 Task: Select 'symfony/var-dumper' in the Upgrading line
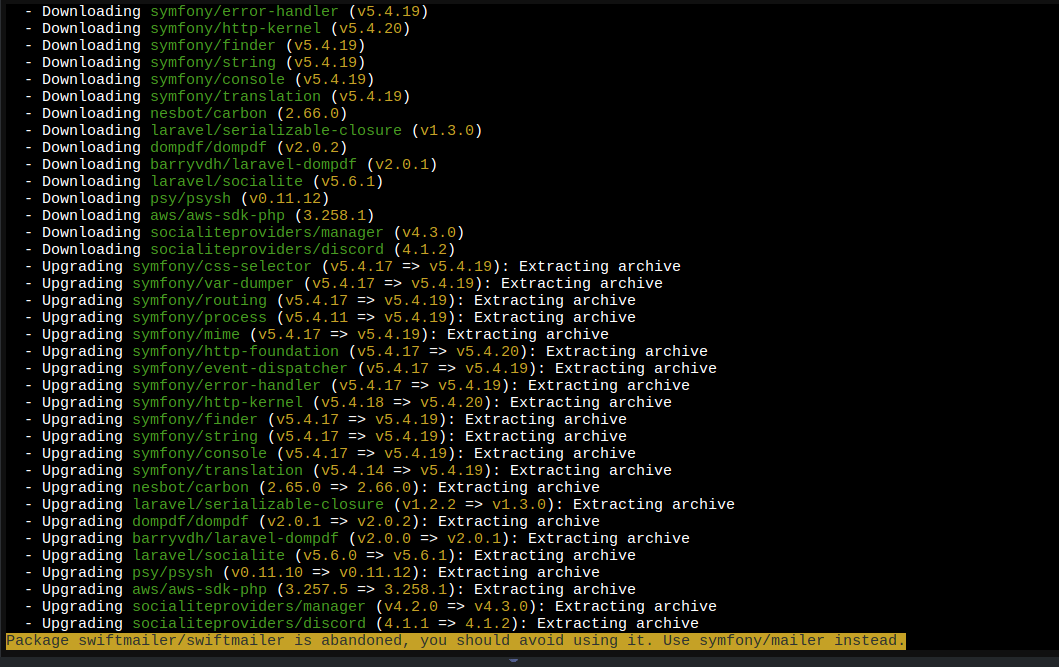click(213, 284)
